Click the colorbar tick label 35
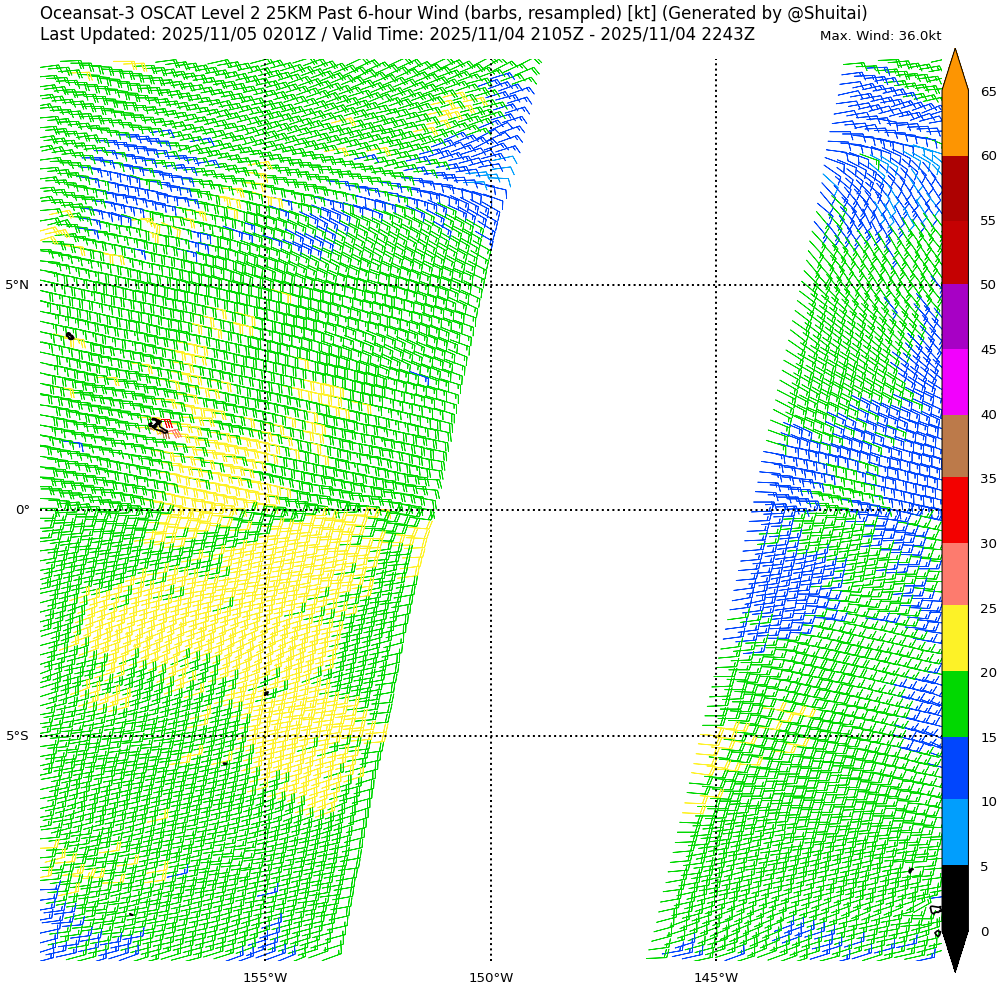Screen dimensions: 1002x989 (988, 479)
